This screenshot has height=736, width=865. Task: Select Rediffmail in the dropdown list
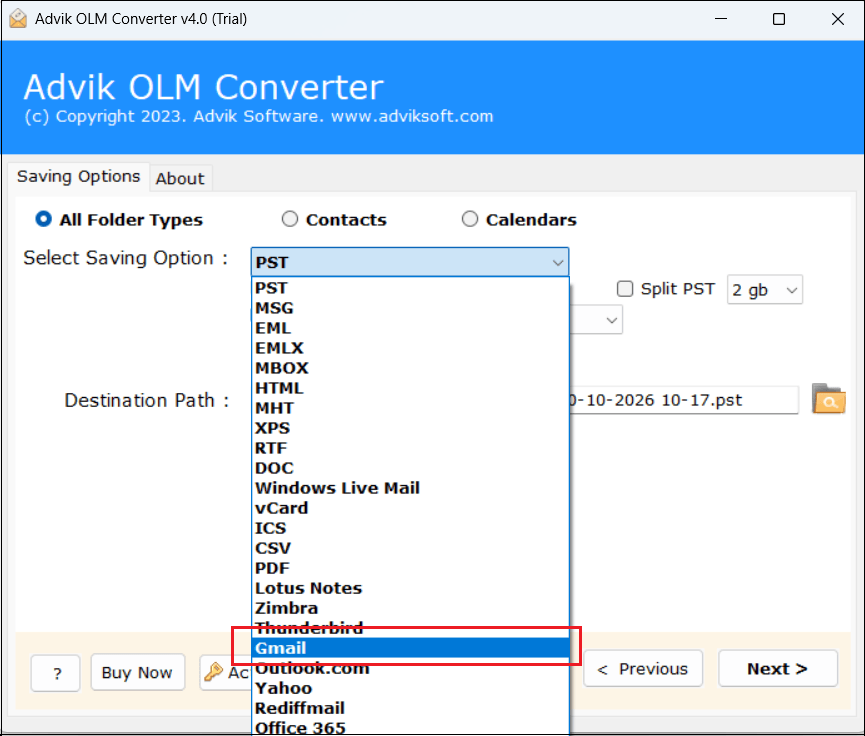coord(410,708)
